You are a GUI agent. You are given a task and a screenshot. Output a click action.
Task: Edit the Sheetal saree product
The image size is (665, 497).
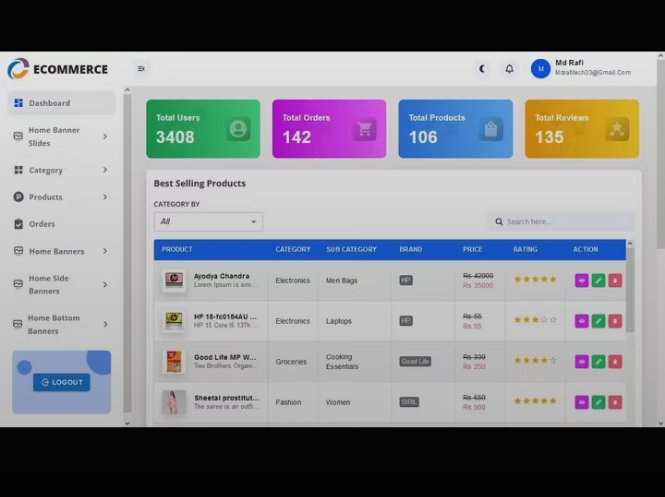click(x=598, y=402)
